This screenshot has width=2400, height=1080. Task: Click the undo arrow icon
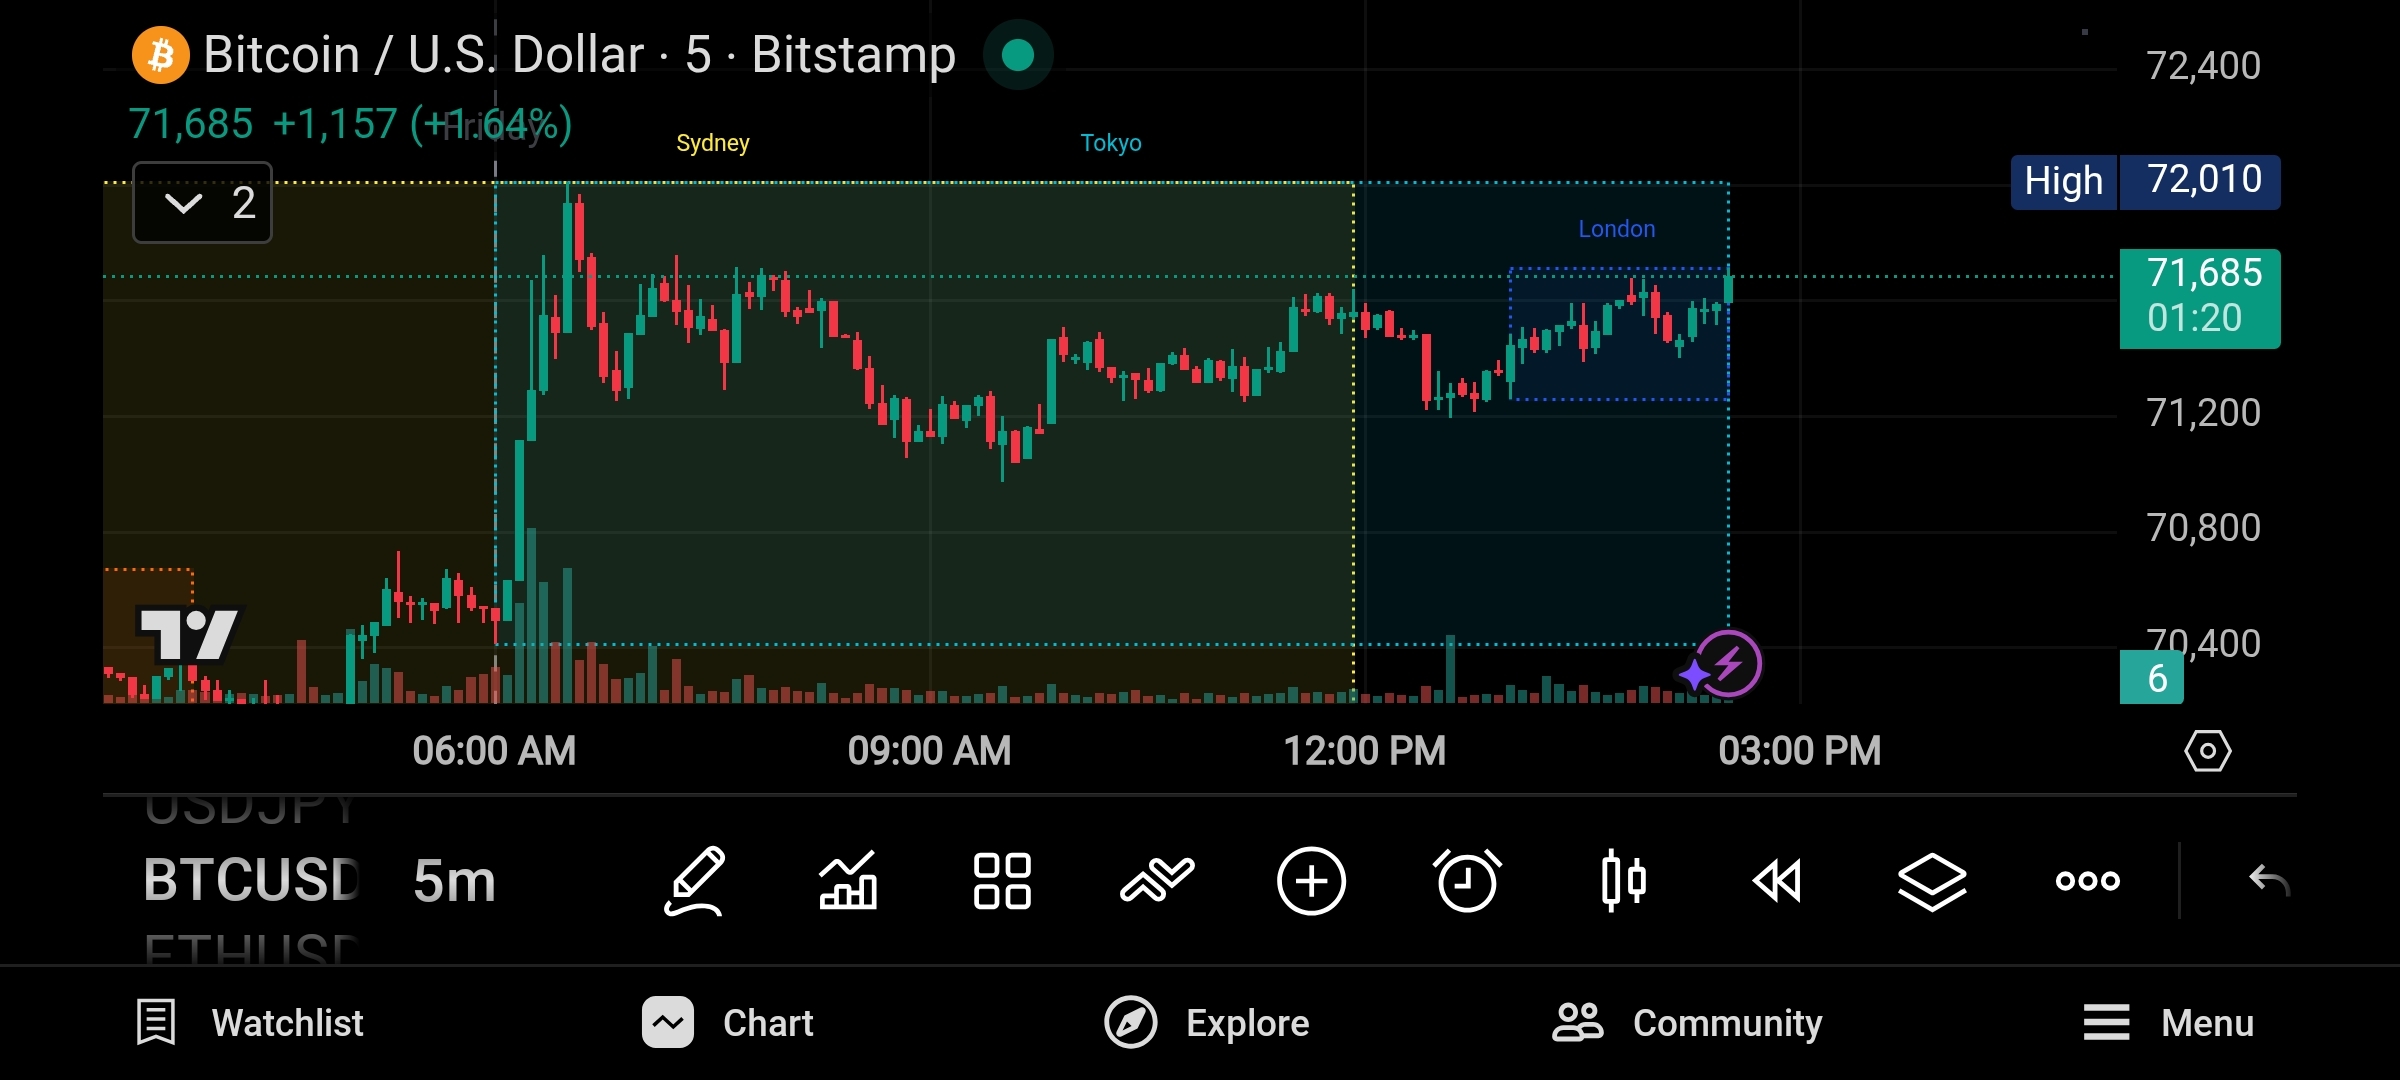click(2268, 881)
